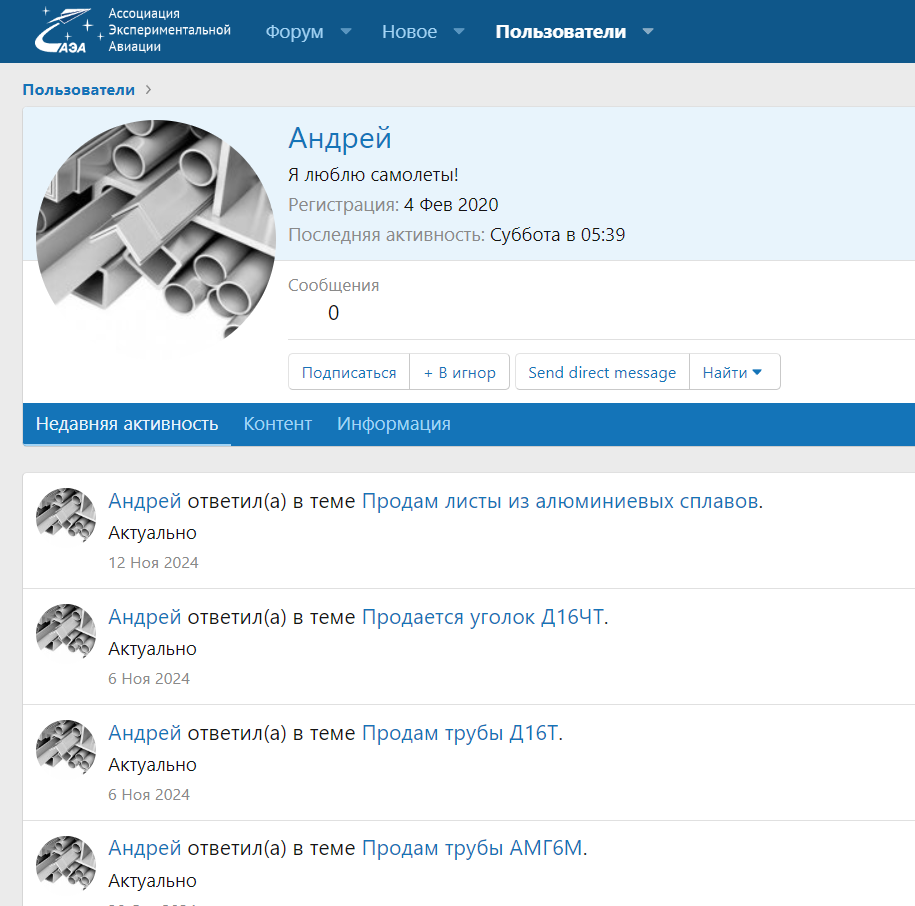Expand the Пользователи dropdown arrow
This screenshot has width=915, height=906.
click(648, 32)
